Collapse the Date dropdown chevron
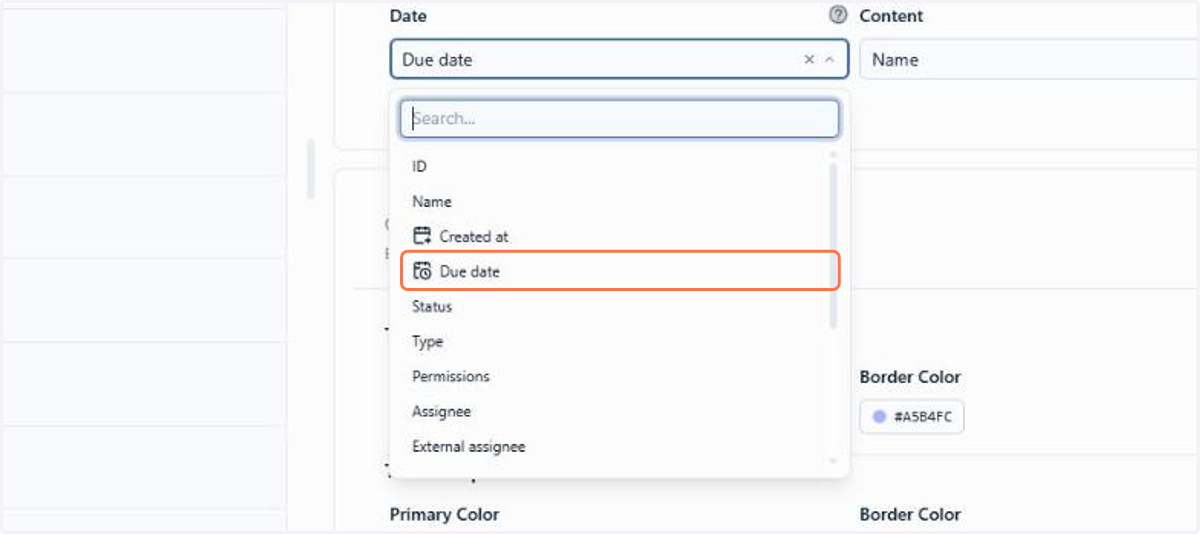This screenshot has height=534, width=1200. pyautogui.click(x=829, y=60)
